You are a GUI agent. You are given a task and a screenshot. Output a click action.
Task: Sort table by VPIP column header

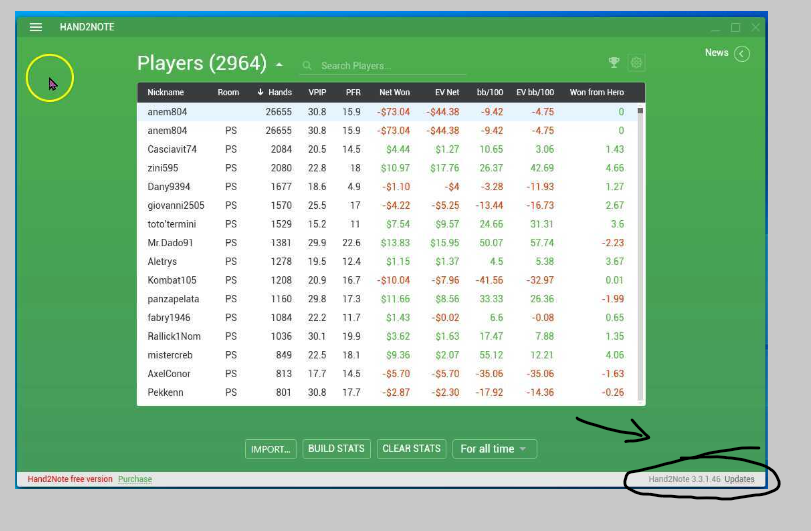(x=317, y=92)
